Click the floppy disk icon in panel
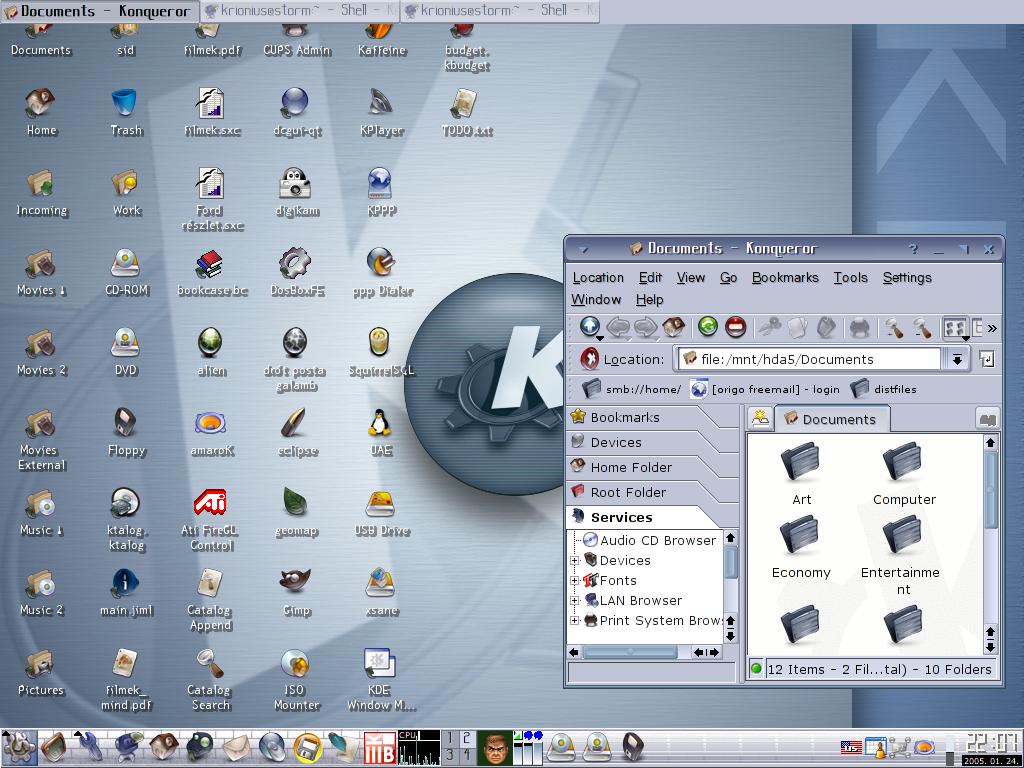Screen dimensions: 1024x768 (306, 748)
